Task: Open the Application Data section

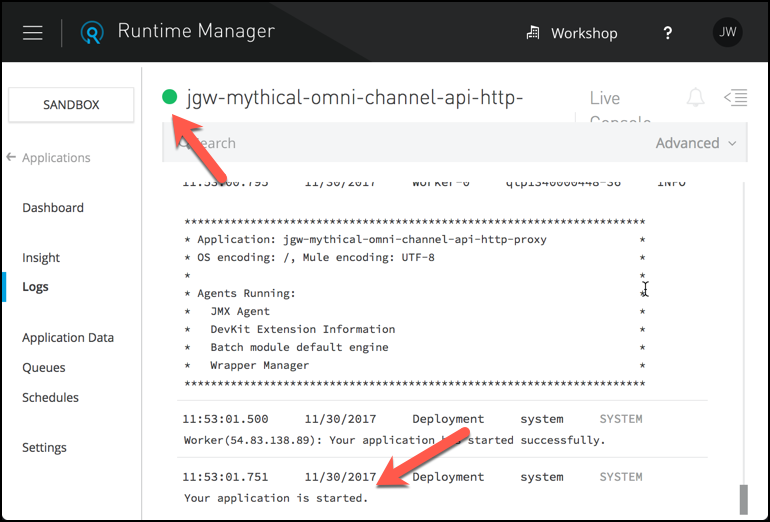Action: click(68, 338)
